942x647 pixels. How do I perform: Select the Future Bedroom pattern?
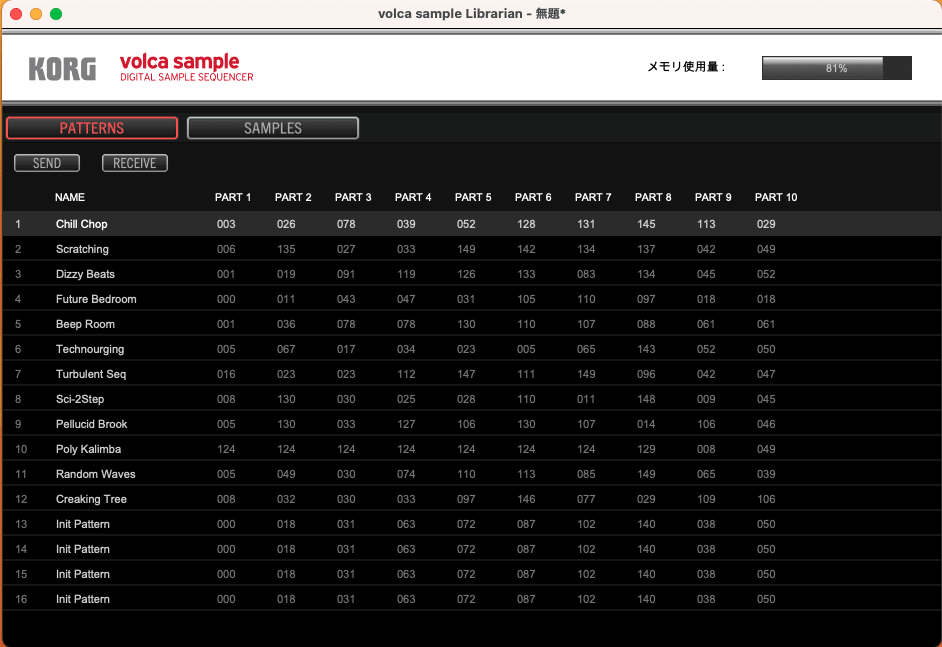point(471,299)
